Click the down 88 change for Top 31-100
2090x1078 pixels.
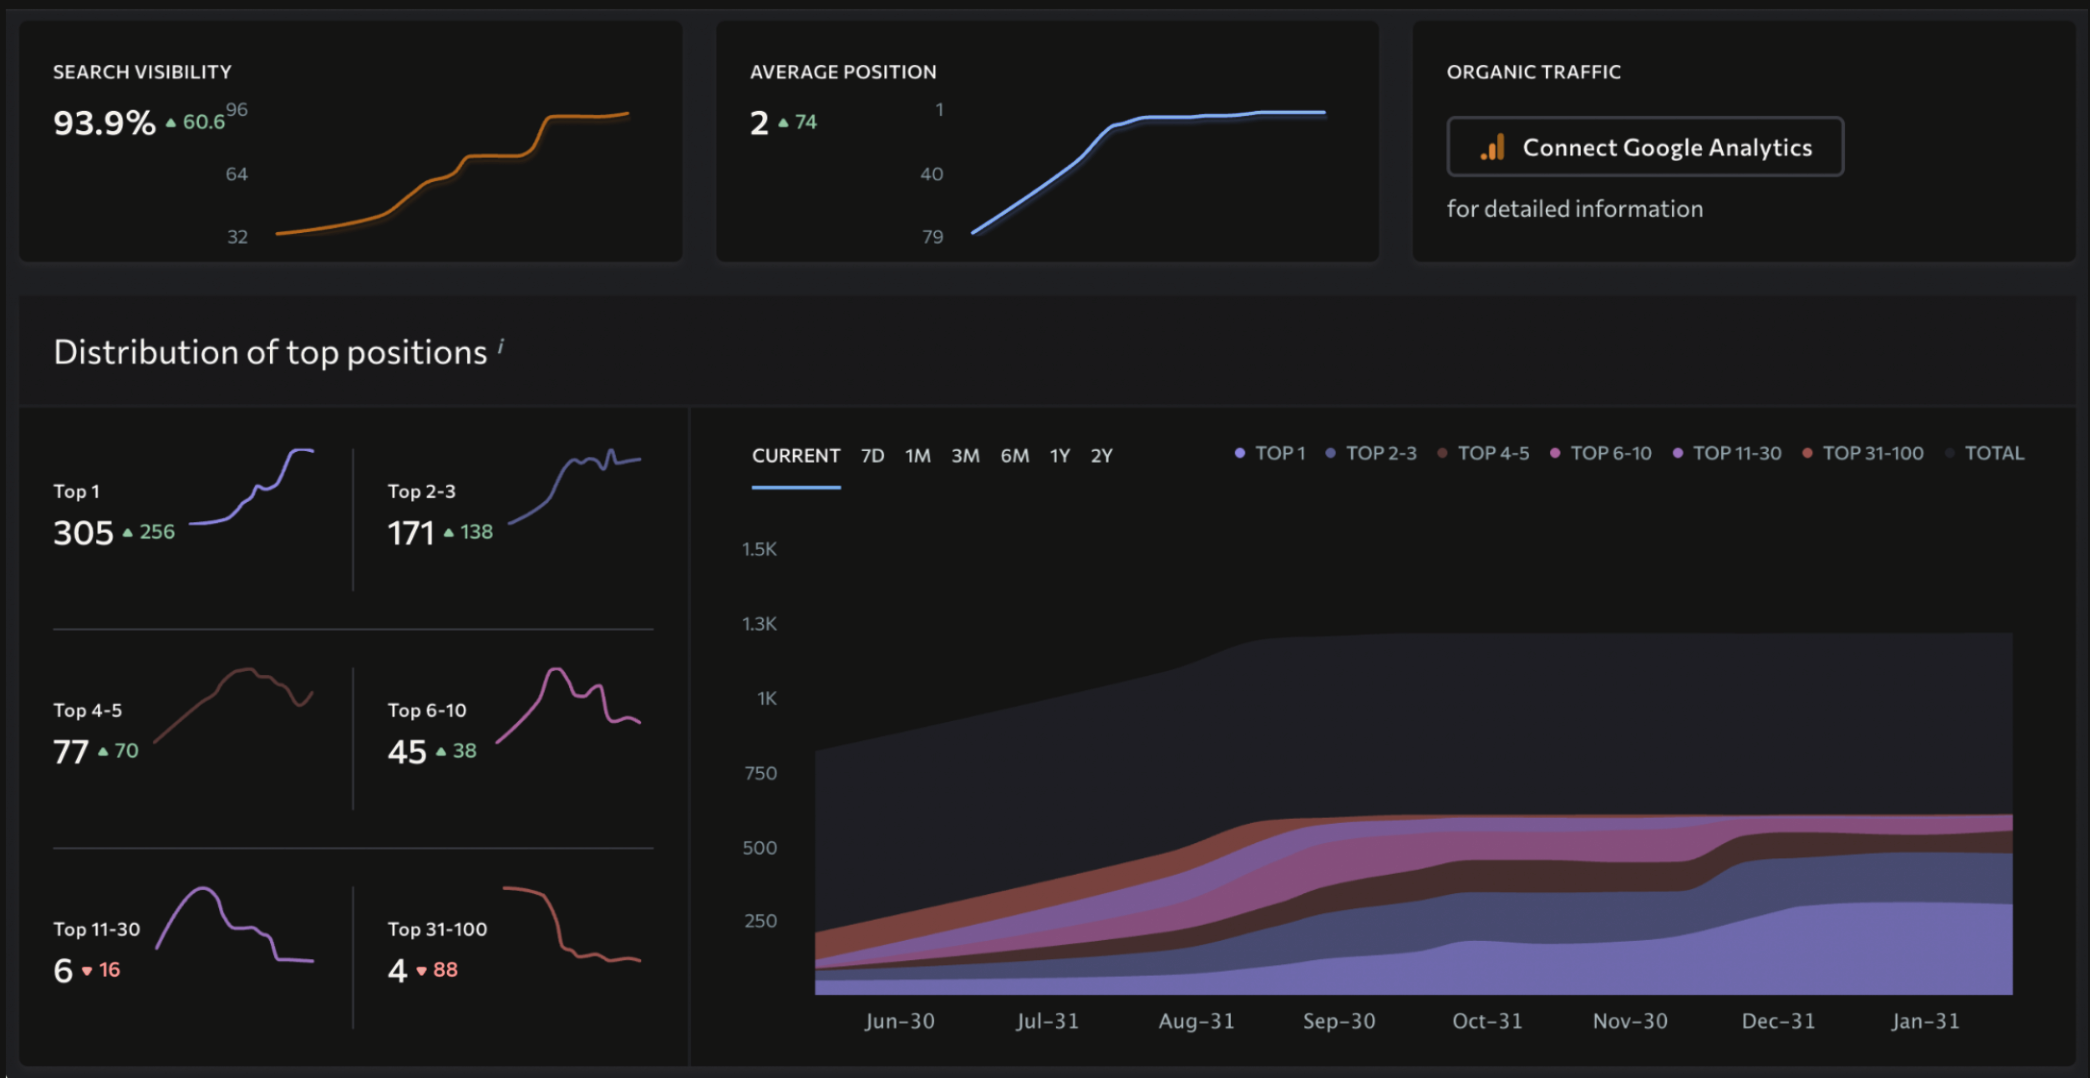click(437, 970)
